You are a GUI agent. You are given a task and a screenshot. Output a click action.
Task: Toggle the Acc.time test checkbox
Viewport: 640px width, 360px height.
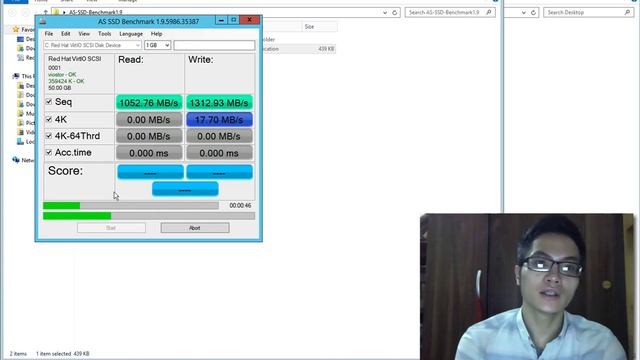click(x=49, y=152)
